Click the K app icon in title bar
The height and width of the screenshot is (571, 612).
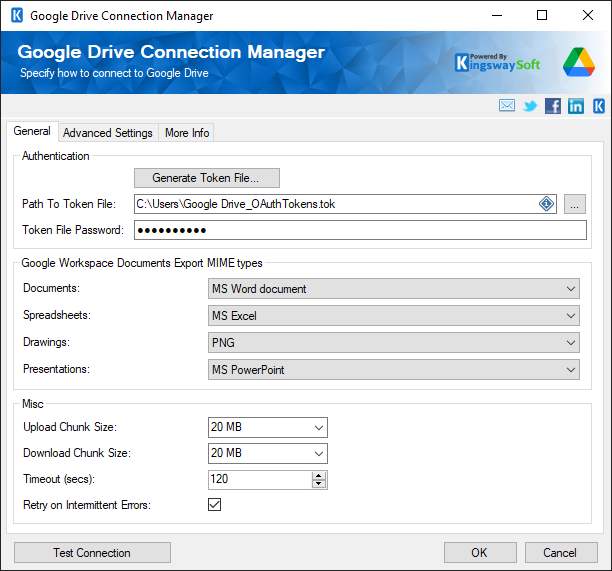click(17, 16)
